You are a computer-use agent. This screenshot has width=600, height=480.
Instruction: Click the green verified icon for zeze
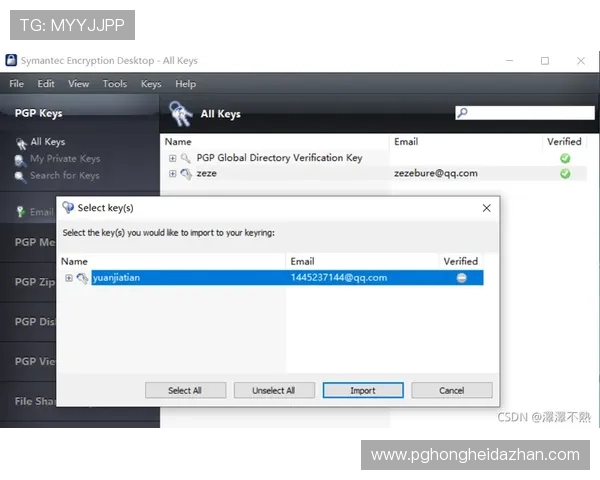point(565,173)
